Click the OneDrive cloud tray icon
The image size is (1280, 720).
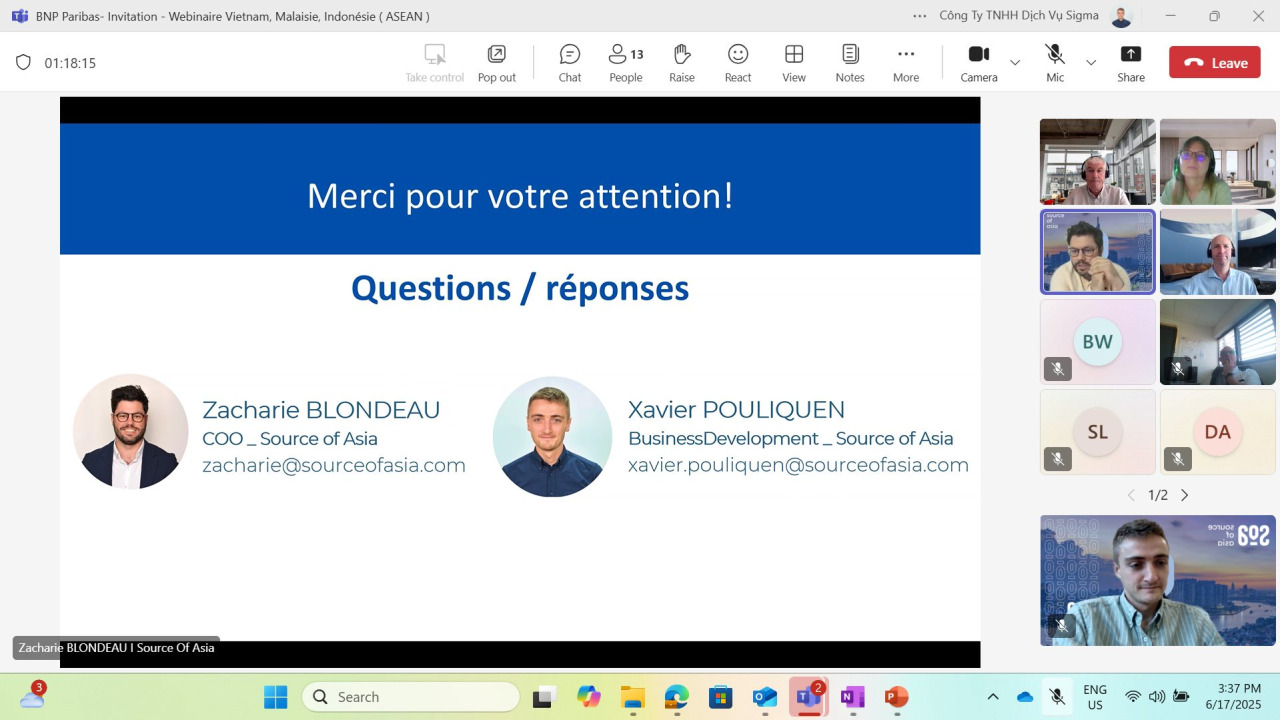pos(1025,697)
